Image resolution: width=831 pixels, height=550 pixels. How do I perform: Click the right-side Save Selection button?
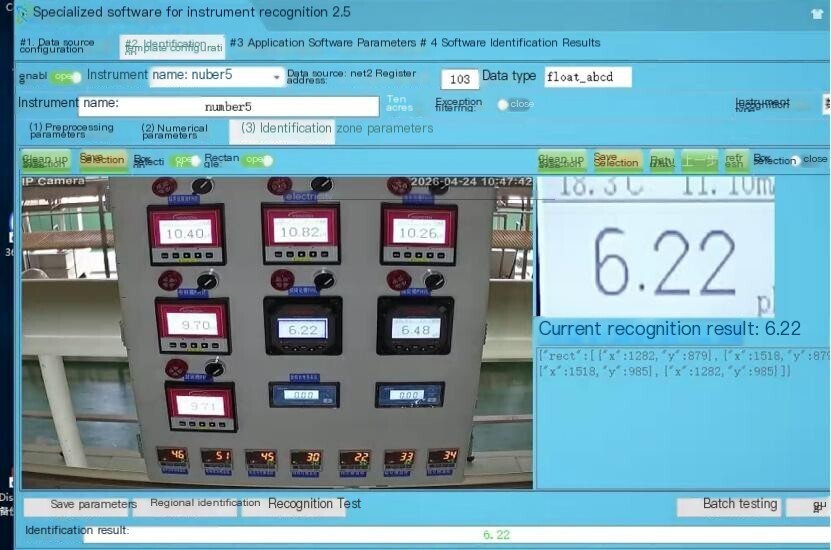pos(616,160)
